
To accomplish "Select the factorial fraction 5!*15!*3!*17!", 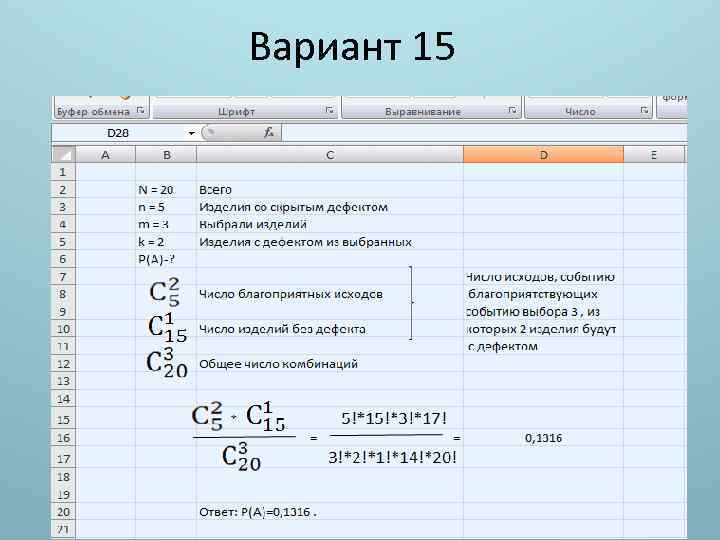I will click(x=393, y=438).
